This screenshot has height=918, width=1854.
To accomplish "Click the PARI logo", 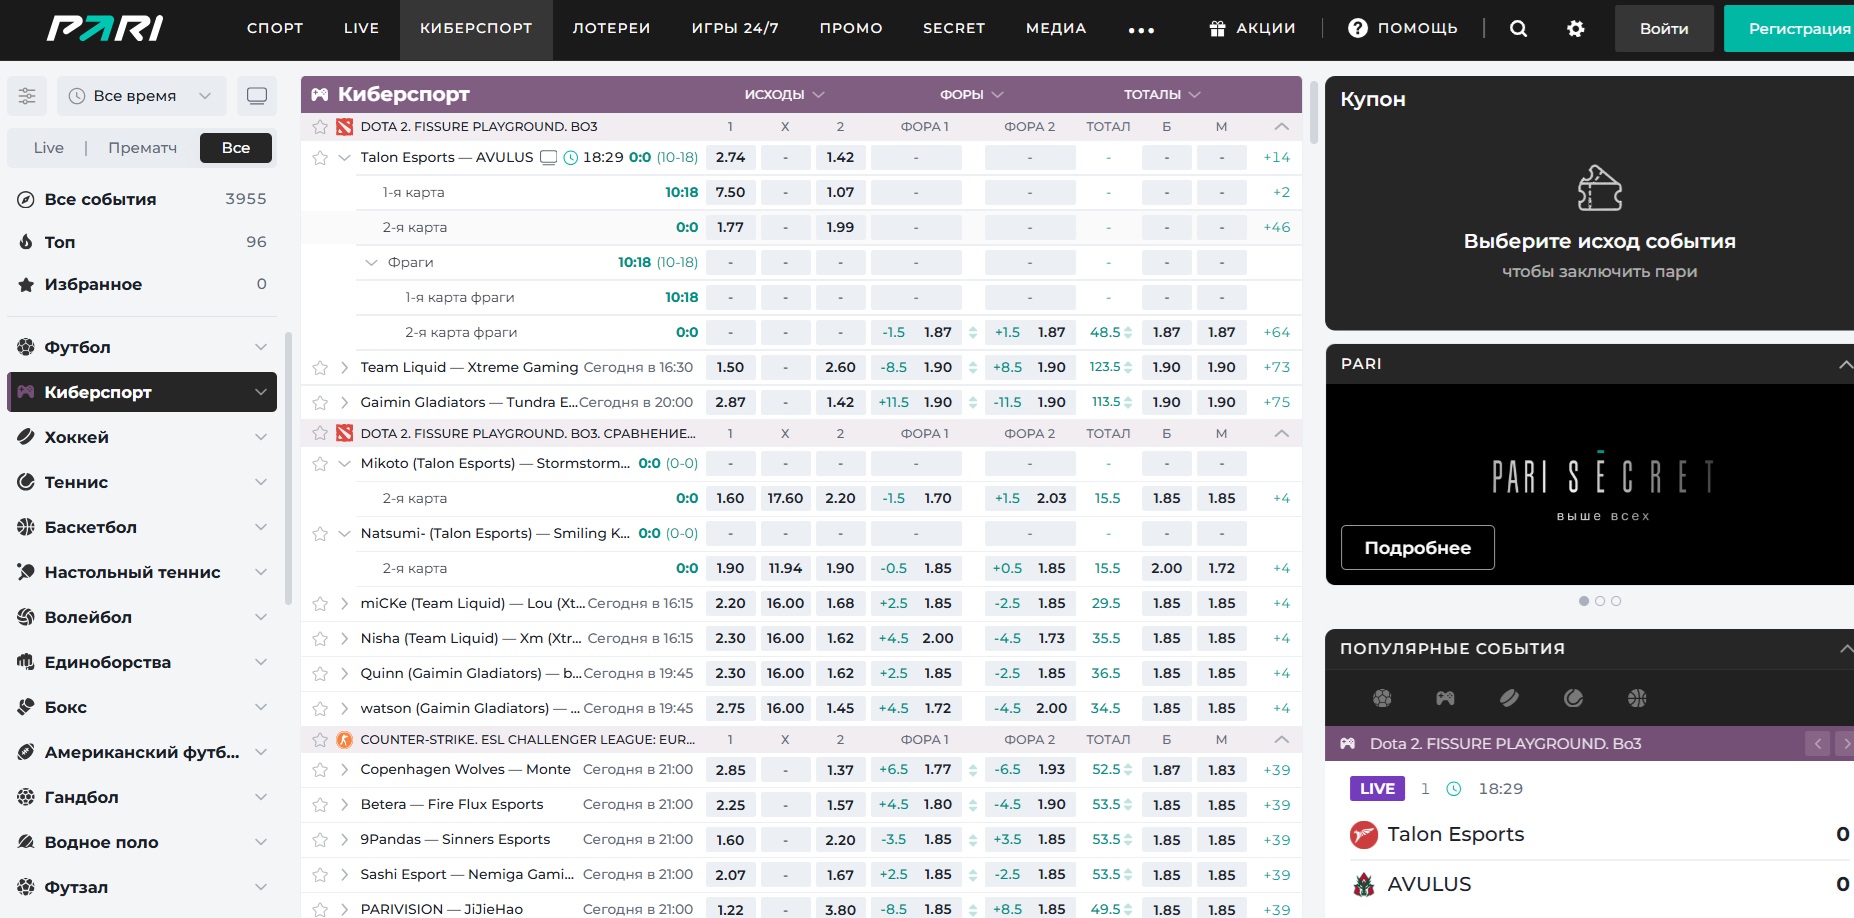I will click(105, 29).
